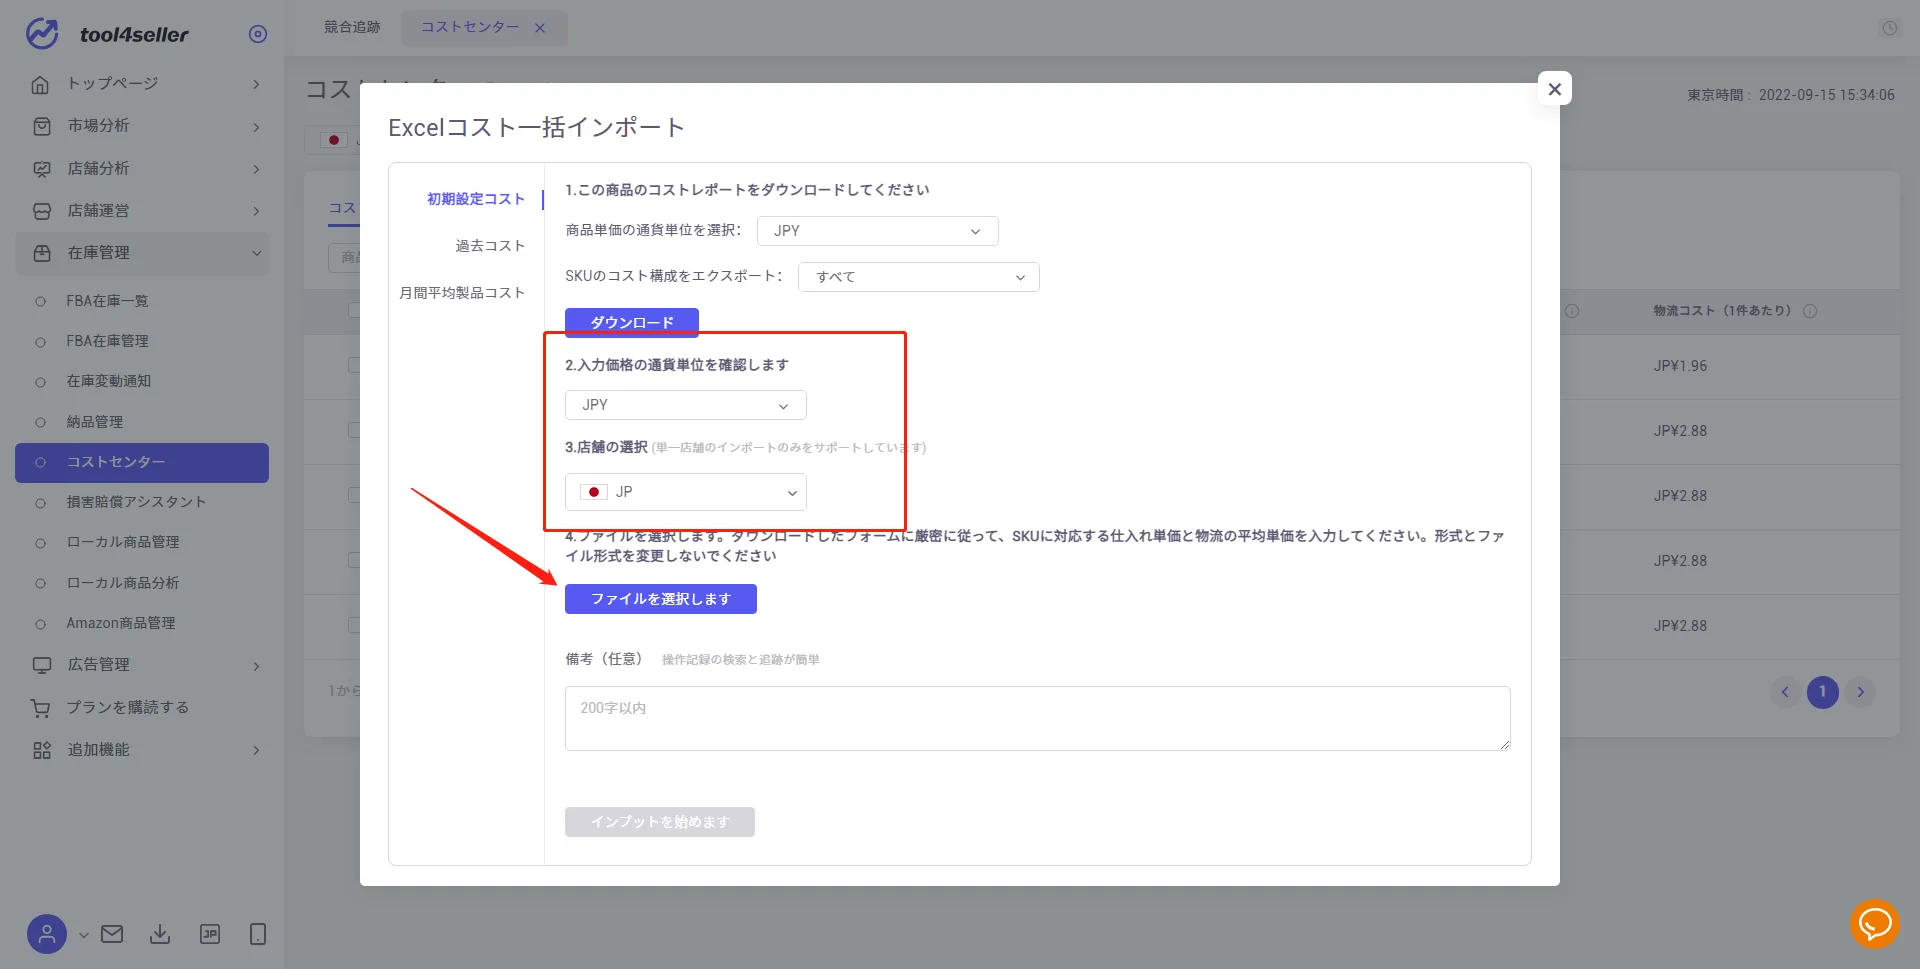Open the step 2 JPY currency dropdown
The image size is (1920, 969).
(x=685, y=405)
